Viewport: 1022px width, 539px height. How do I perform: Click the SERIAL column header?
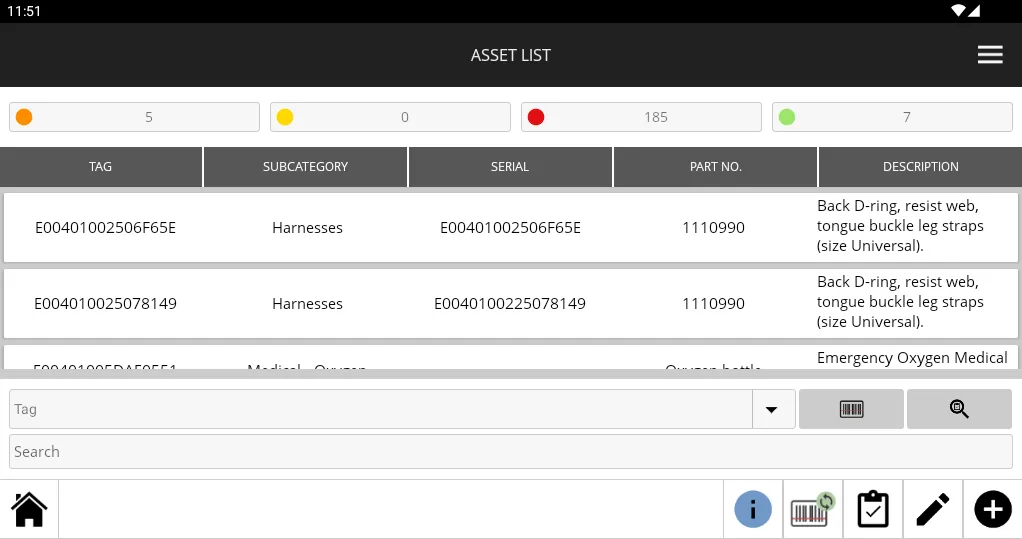(x=510, y=167)
